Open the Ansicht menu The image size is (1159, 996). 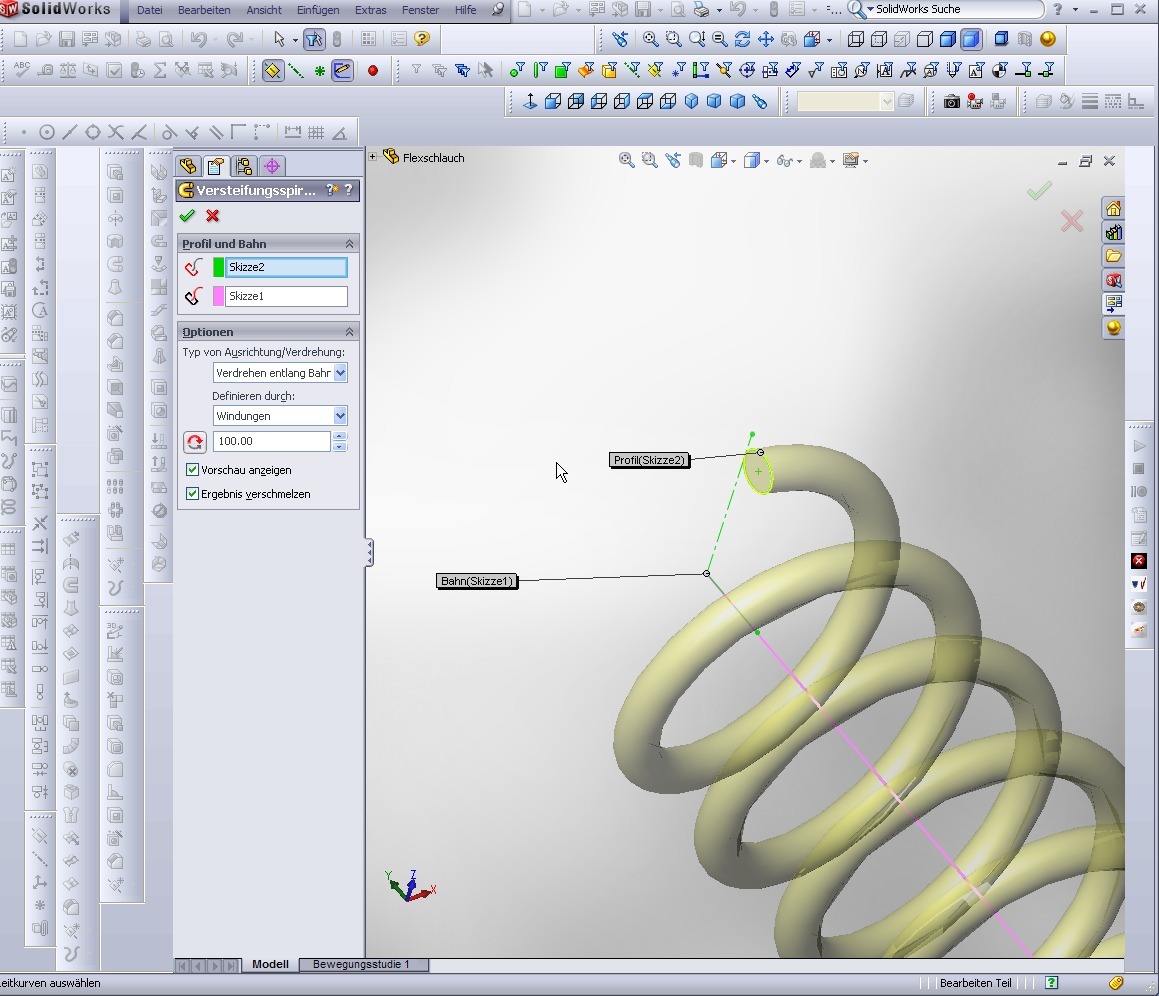tap(264, 10)
